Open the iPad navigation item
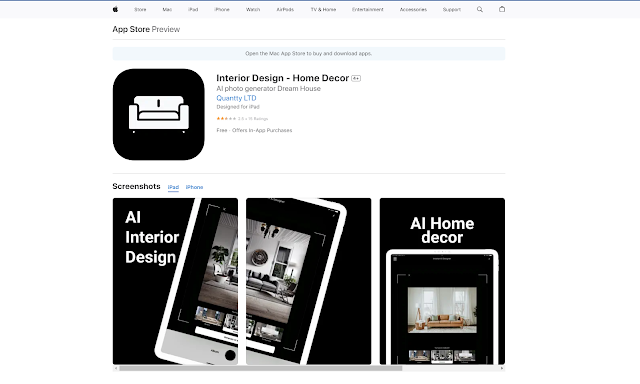The image size is (640, 384). click(193, 9)
